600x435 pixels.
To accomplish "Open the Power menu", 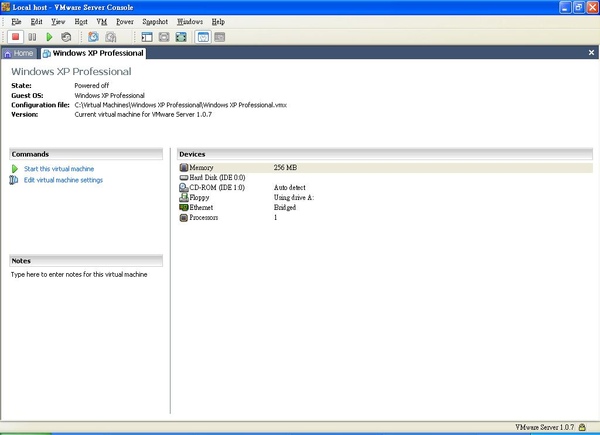I will [x=125, y=22].
